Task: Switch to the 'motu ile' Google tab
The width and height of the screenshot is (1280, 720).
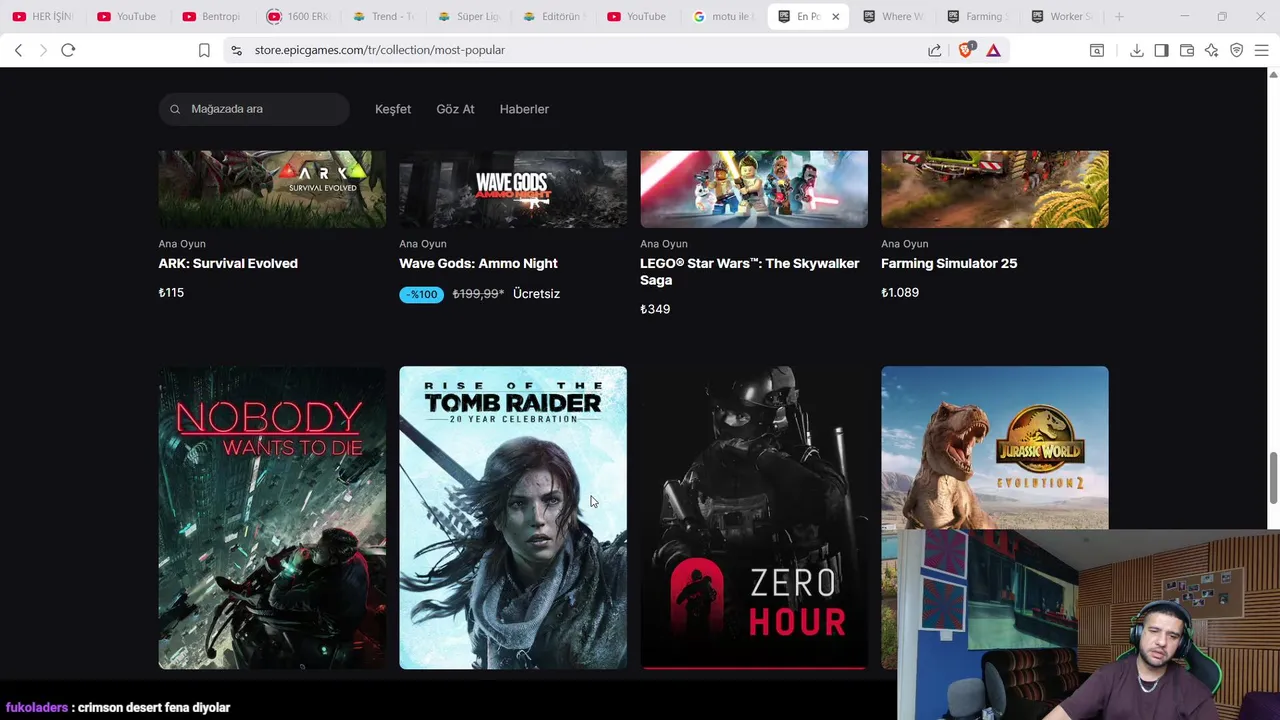Action: click(723, 16)
